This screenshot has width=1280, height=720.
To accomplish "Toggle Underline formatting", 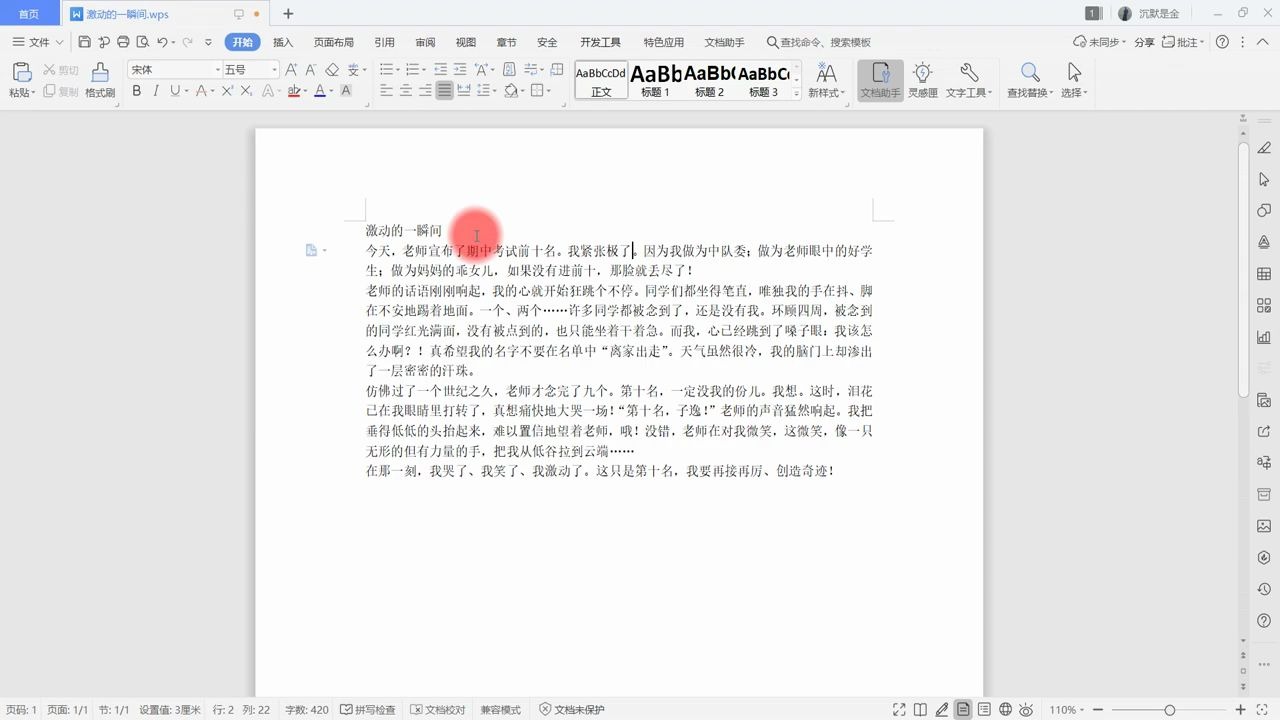I will click(x=175, y=91).
